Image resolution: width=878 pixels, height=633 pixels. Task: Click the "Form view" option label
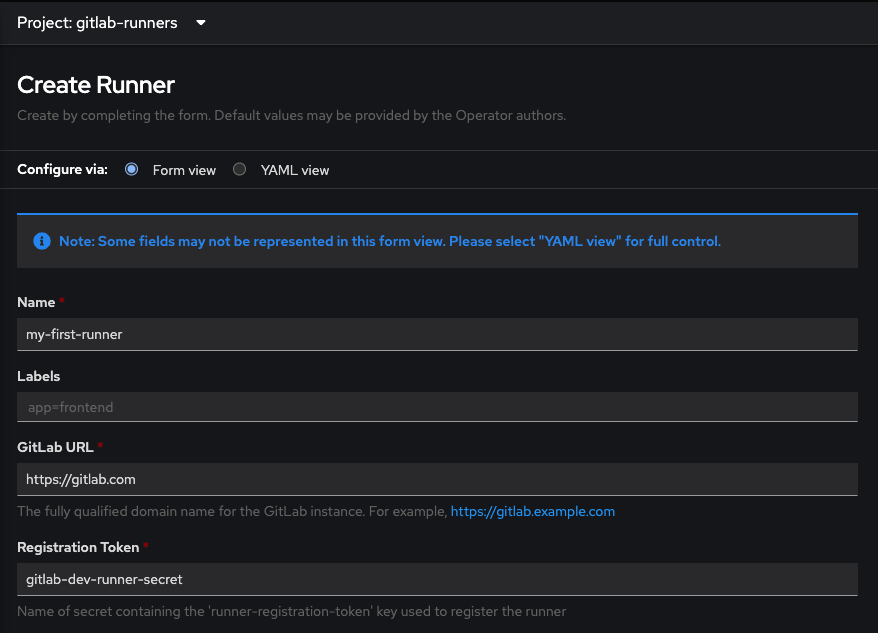point(184,170)
